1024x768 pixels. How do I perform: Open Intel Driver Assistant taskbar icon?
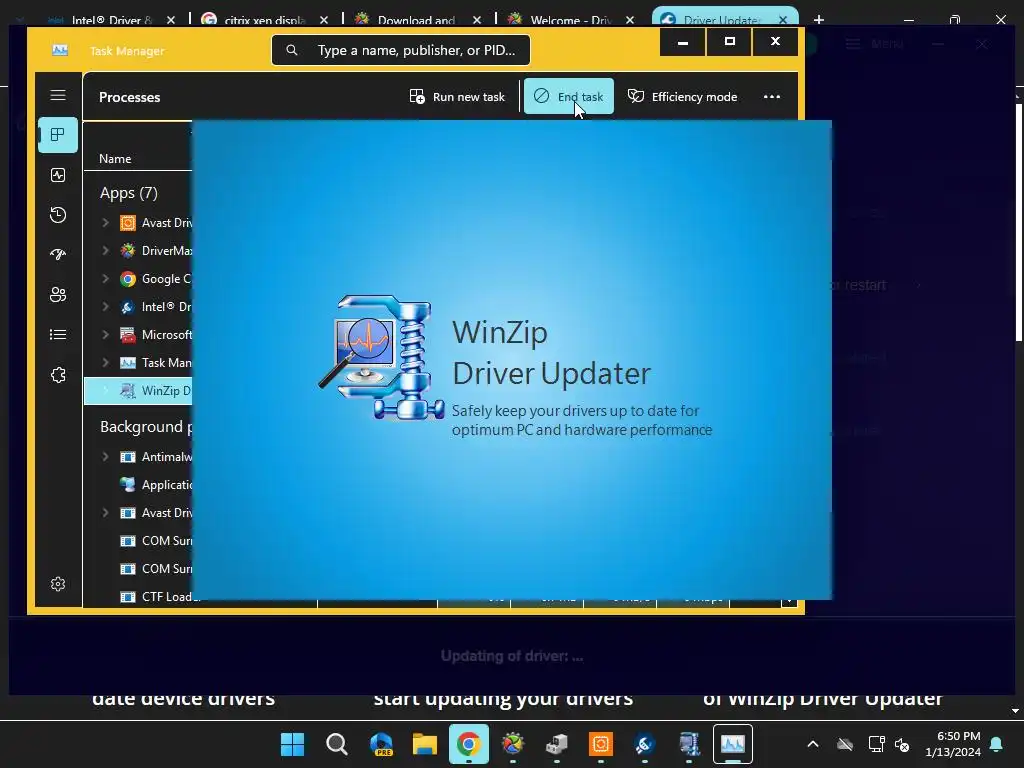[x=645, y=744]
